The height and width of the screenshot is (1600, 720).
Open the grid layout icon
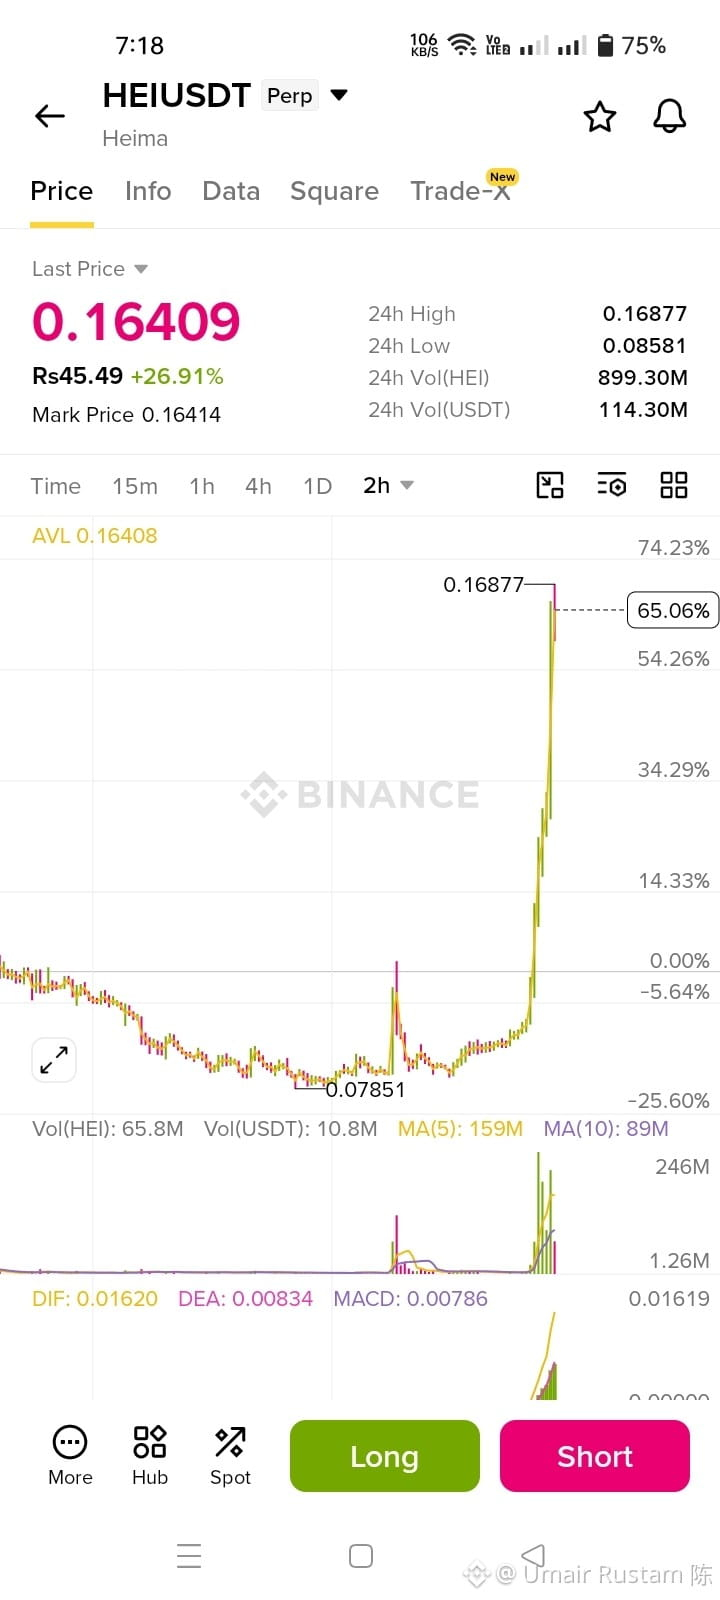(x=674, y=485)
